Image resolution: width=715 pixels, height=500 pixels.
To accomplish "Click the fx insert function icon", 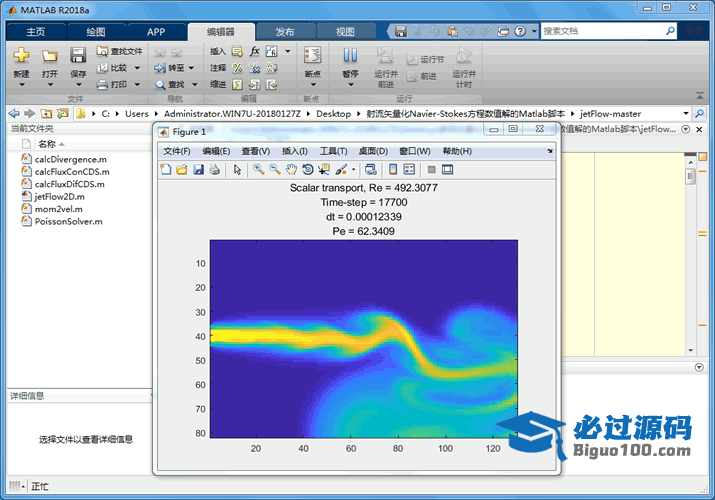I will 254,51.
